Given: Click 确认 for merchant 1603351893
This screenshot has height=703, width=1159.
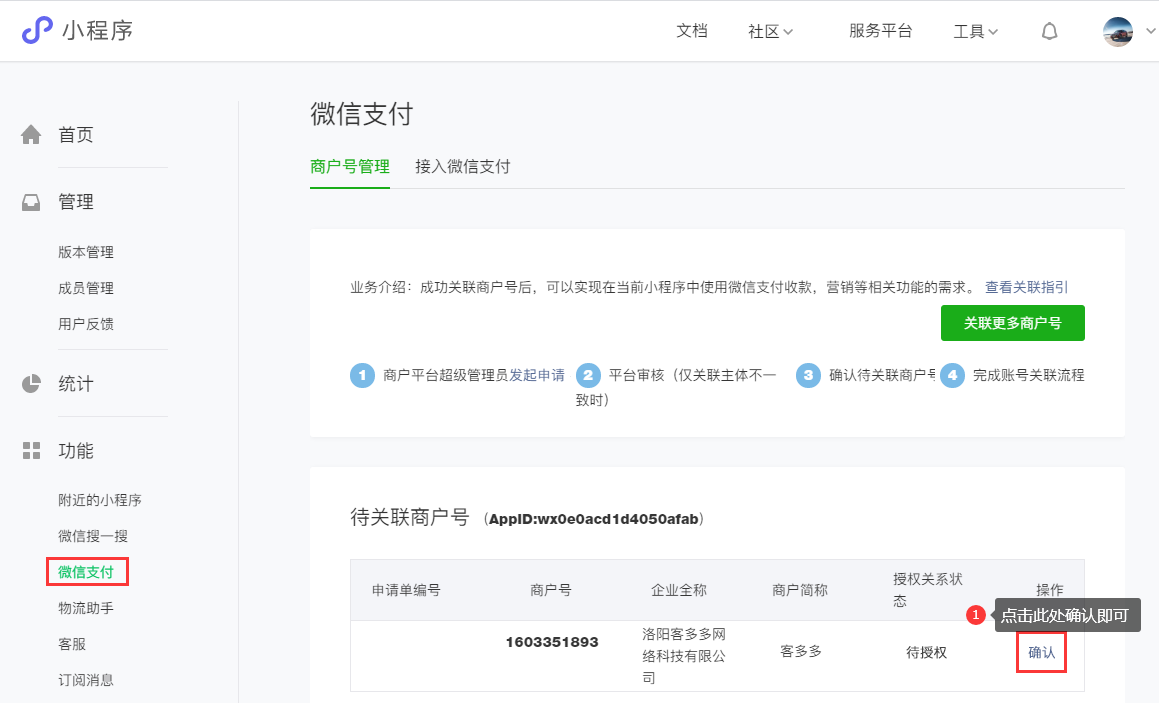Looking at the screenshot, I should click(x=1041, y=652).
